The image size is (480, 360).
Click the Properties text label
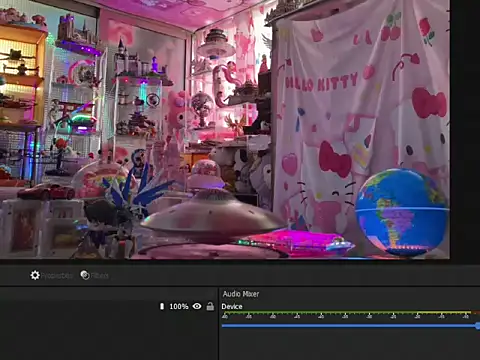57,276
